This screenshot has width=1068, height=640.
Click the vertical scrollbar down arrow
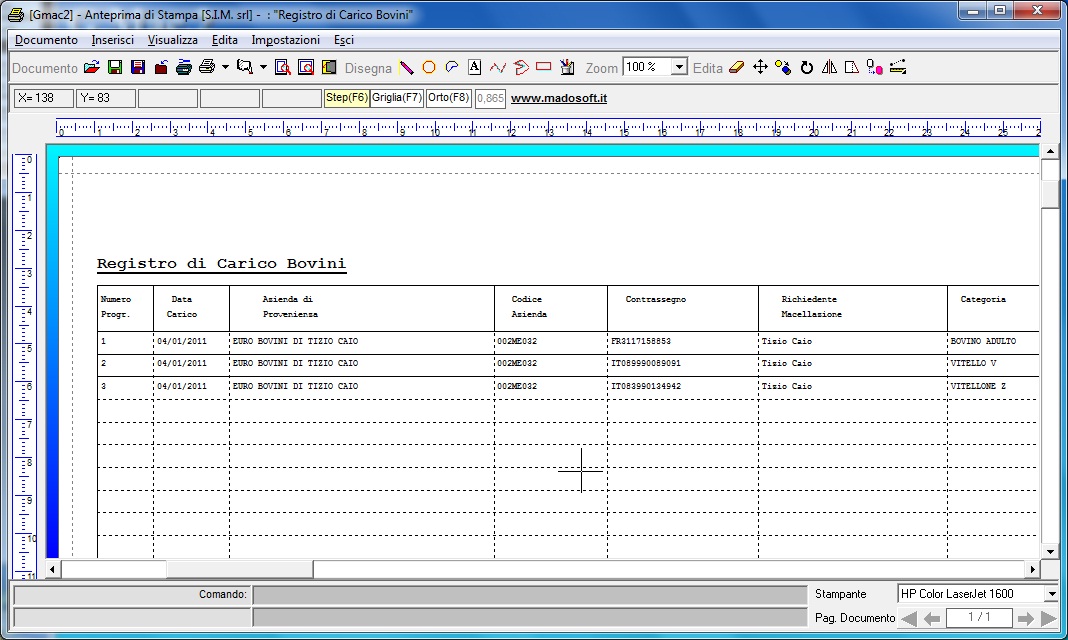click(1050, 551)
